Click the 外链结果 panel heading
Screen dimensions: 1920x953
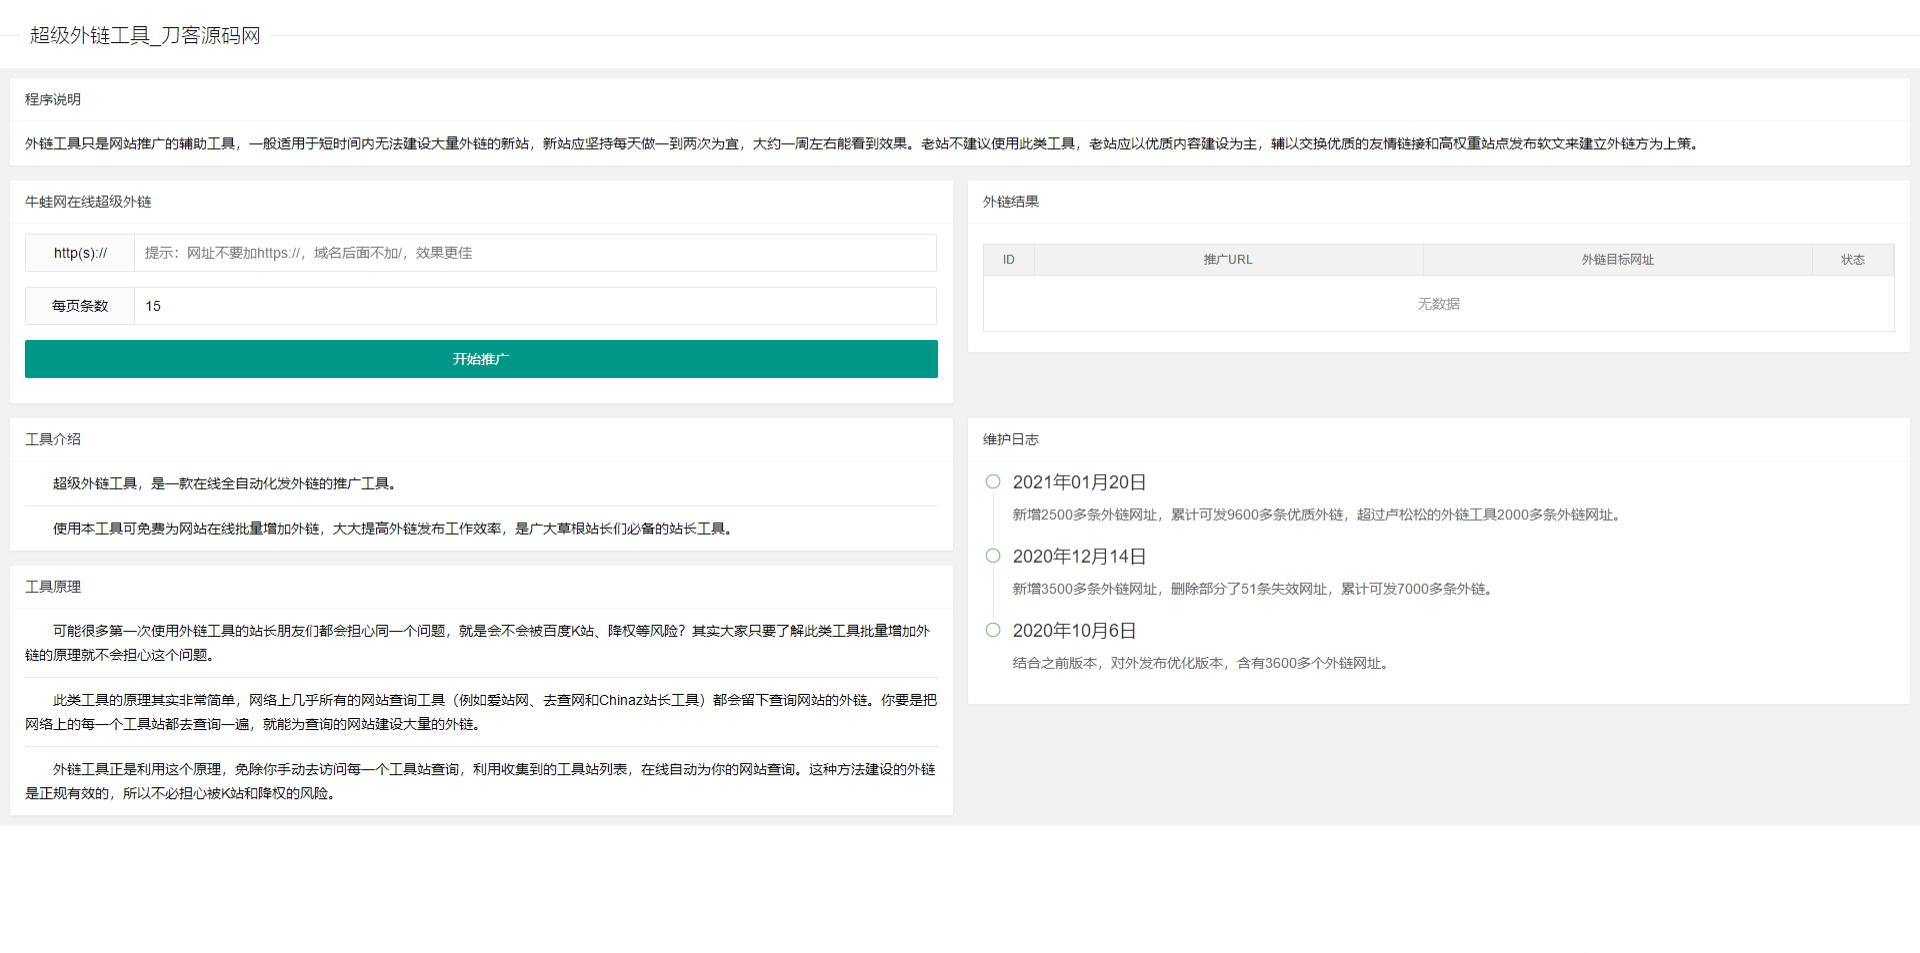point(1010,201)
